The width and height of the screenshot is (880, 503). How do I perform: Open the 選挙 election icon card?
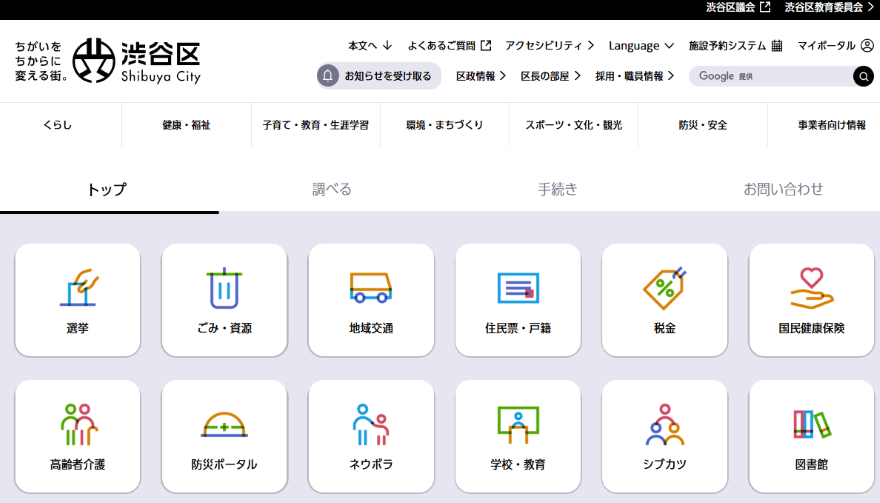[x=77, y=300]
